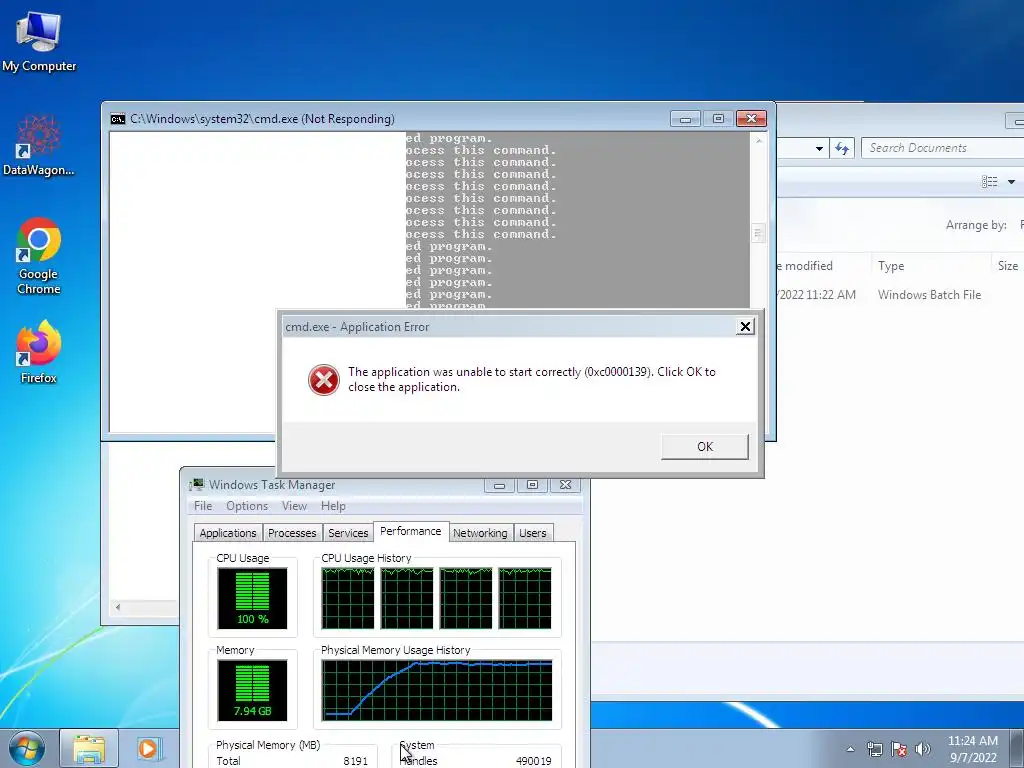Open Windows Media Player taskbar icon
This screenshot has height=768, width=1024.
pos(148,749)
